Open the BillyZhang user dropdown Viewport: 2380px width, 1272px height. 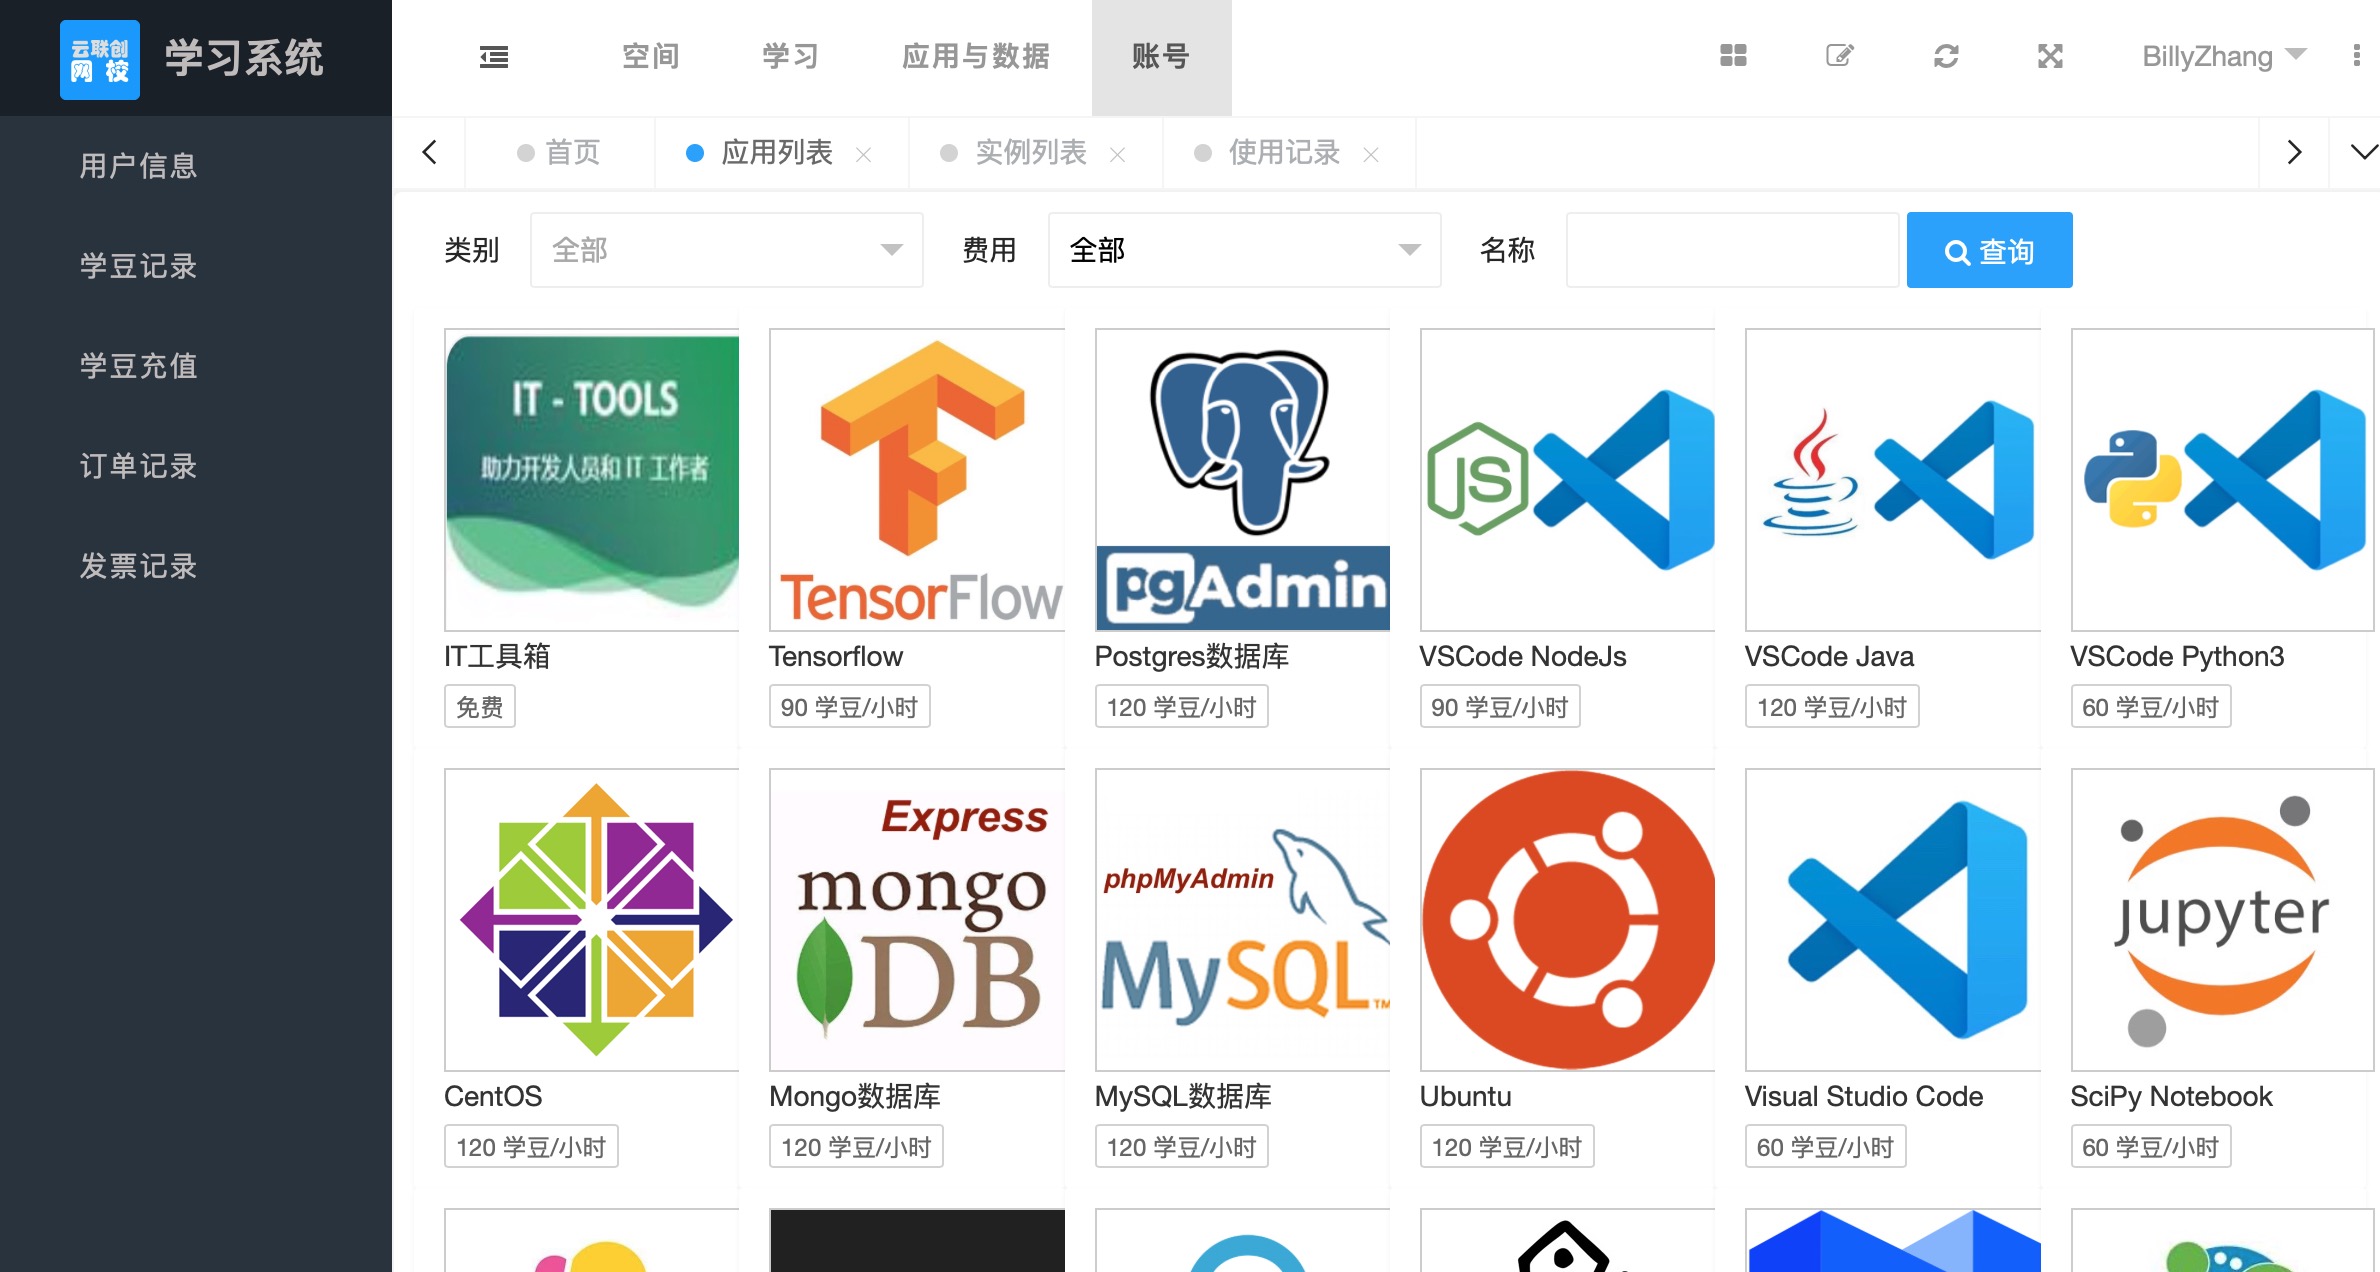(2223, 56)
